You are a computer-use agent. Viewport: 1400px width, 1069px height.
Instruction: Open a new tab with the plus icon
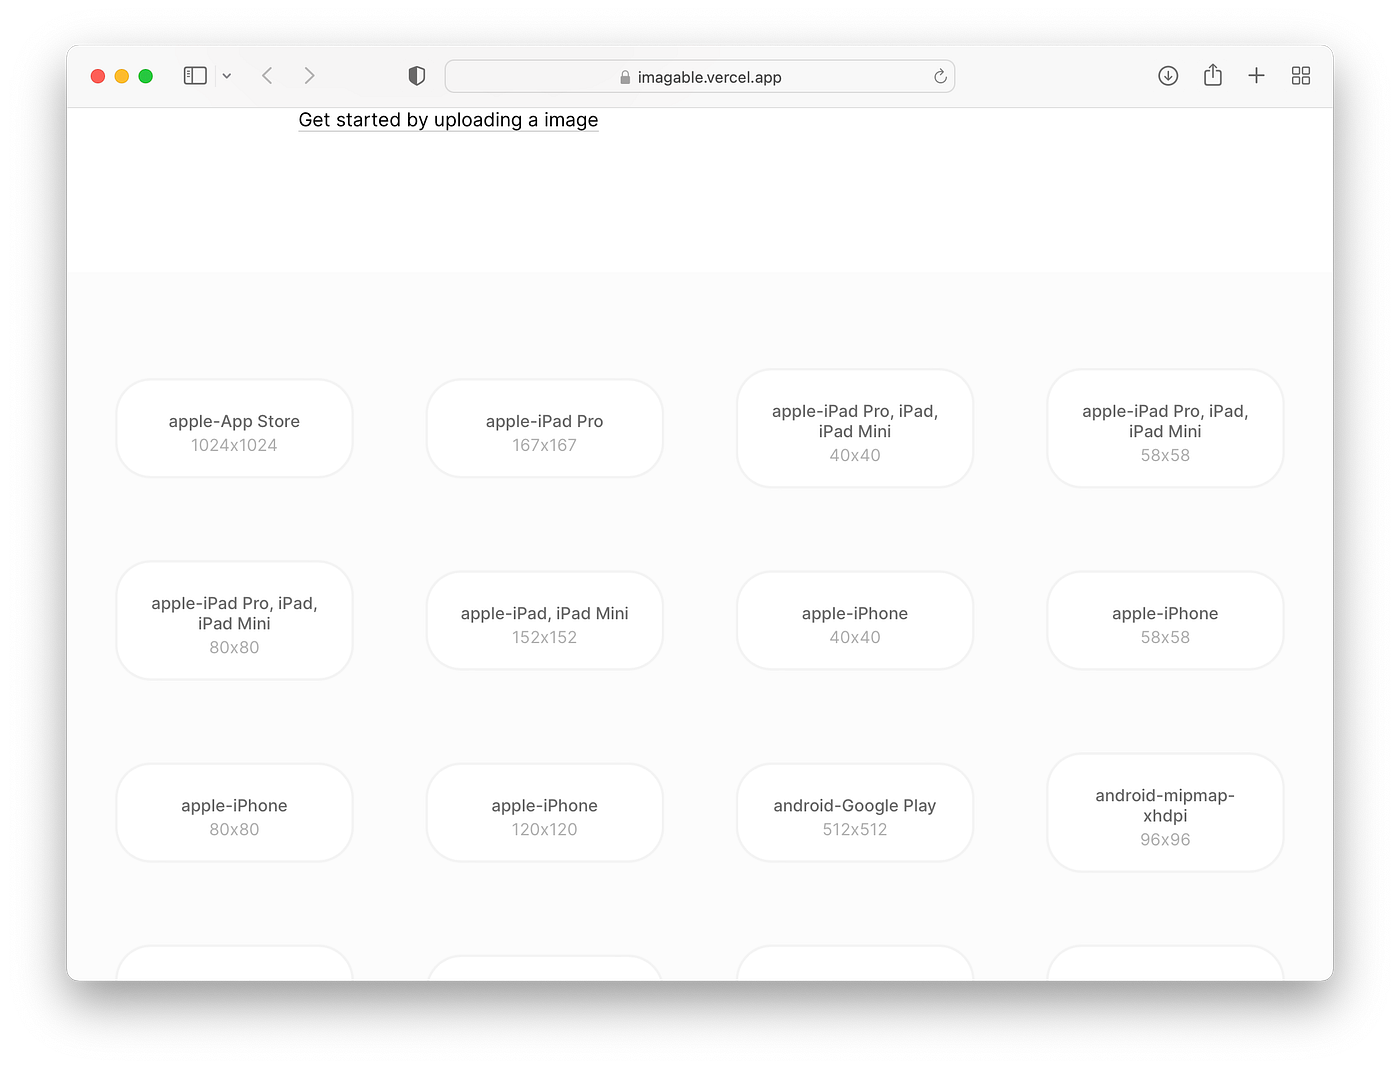[x=1257, y=76]
